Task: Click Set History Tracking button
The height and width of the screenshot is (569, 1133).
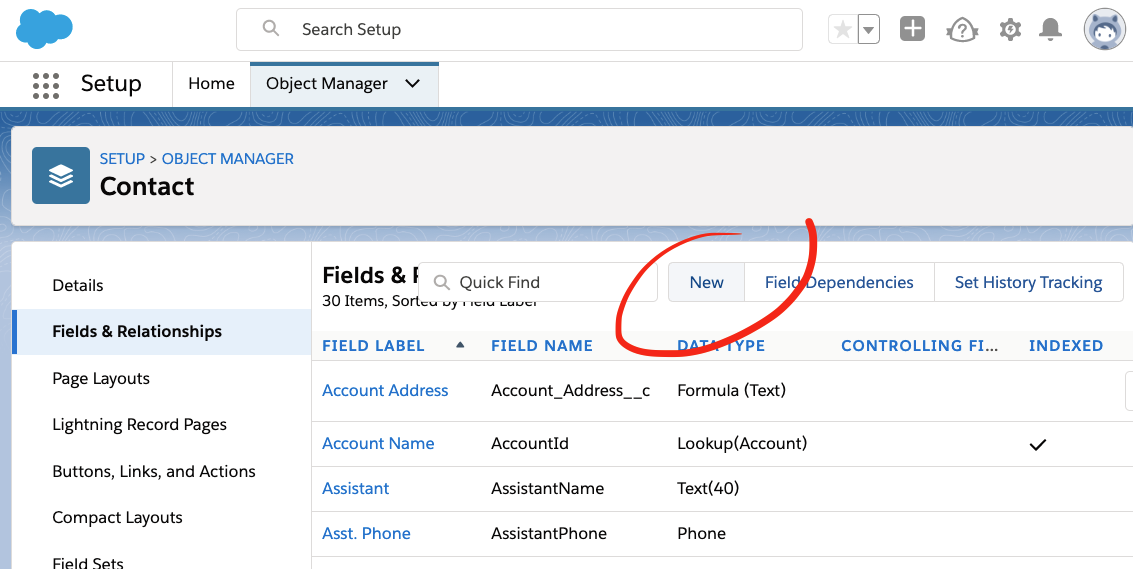Action: [x=1028, y=282]
